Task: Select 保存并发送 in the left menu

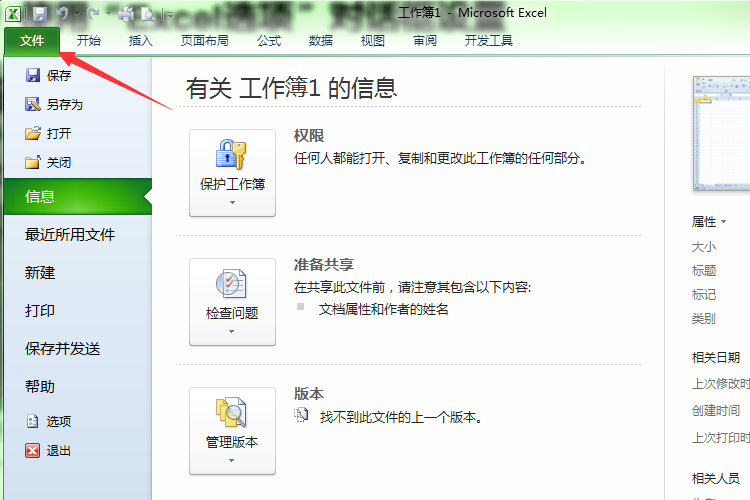Action: (x=63, y=349)
